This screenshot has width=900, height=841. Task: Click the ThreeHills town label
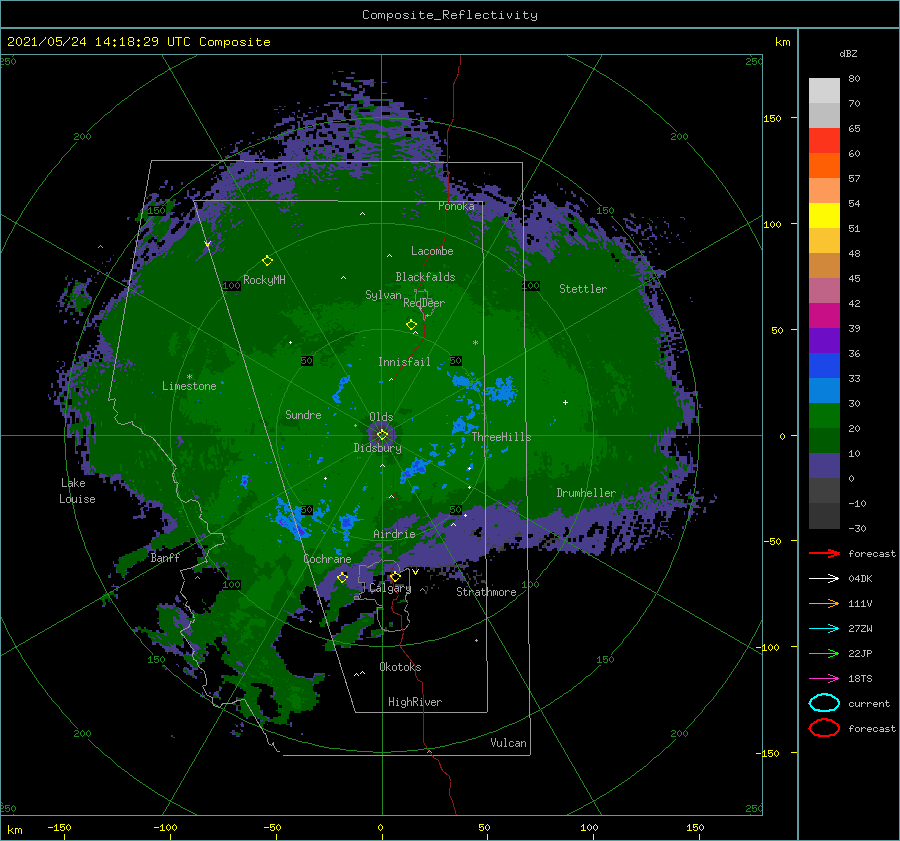(x=501, y=437)
